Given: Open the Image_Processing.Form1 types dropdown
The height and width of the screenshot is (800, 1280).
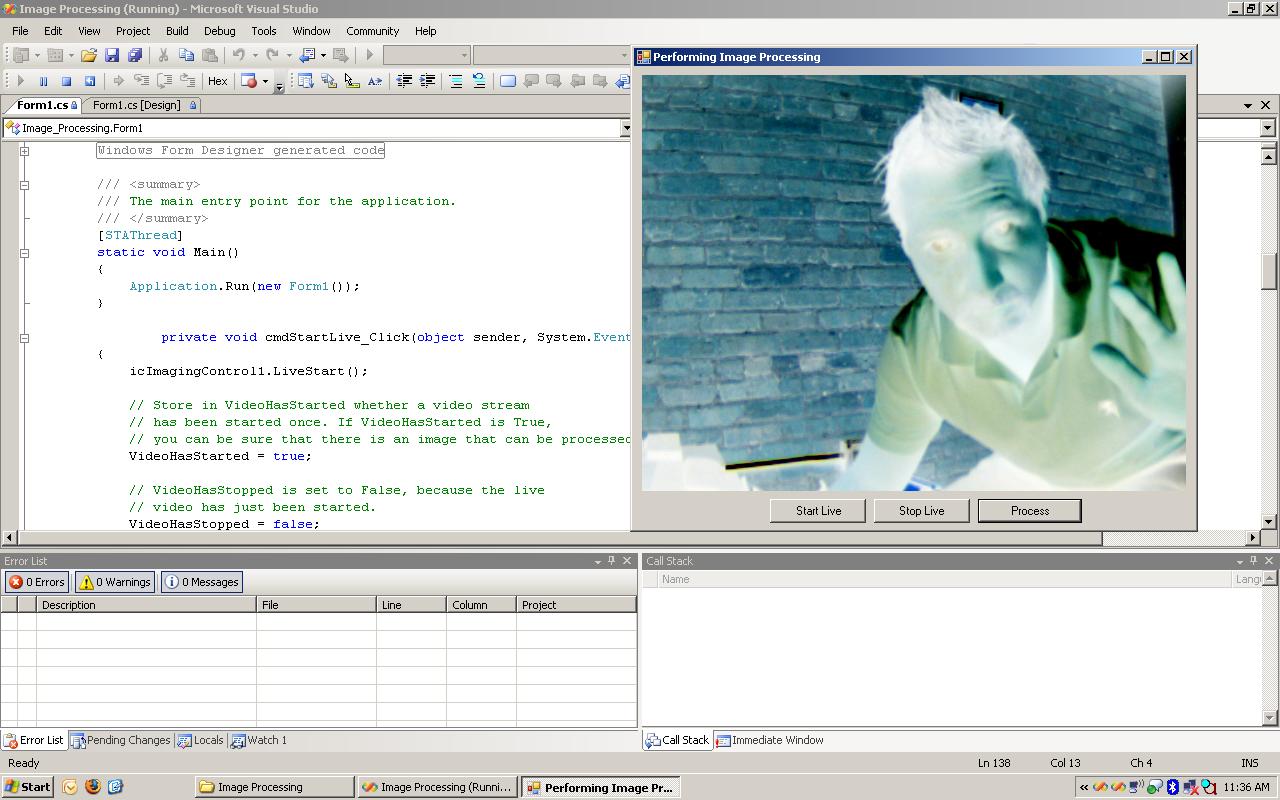Looking at the screenshot, I should tap(626, 128).
